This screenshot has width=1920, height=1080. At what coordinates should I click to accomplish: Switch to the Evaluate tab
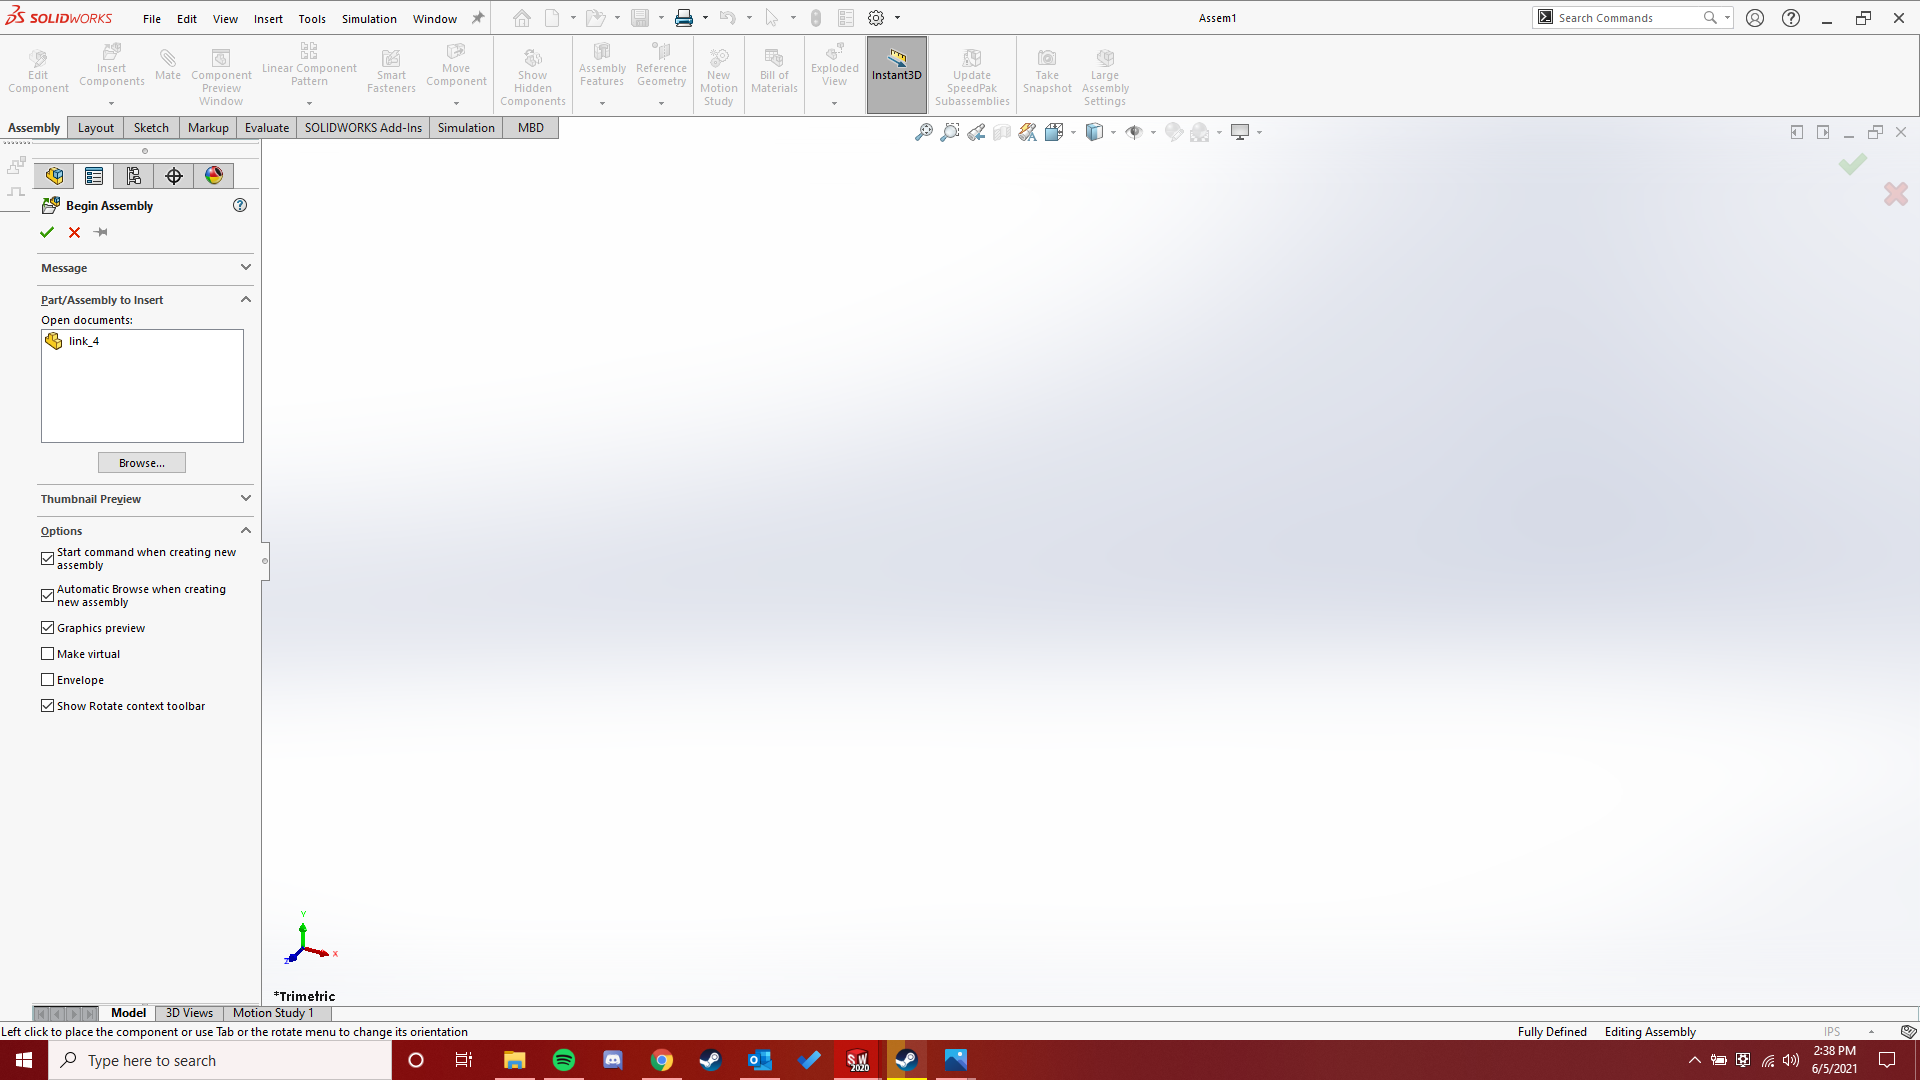(x=266, y=127)
